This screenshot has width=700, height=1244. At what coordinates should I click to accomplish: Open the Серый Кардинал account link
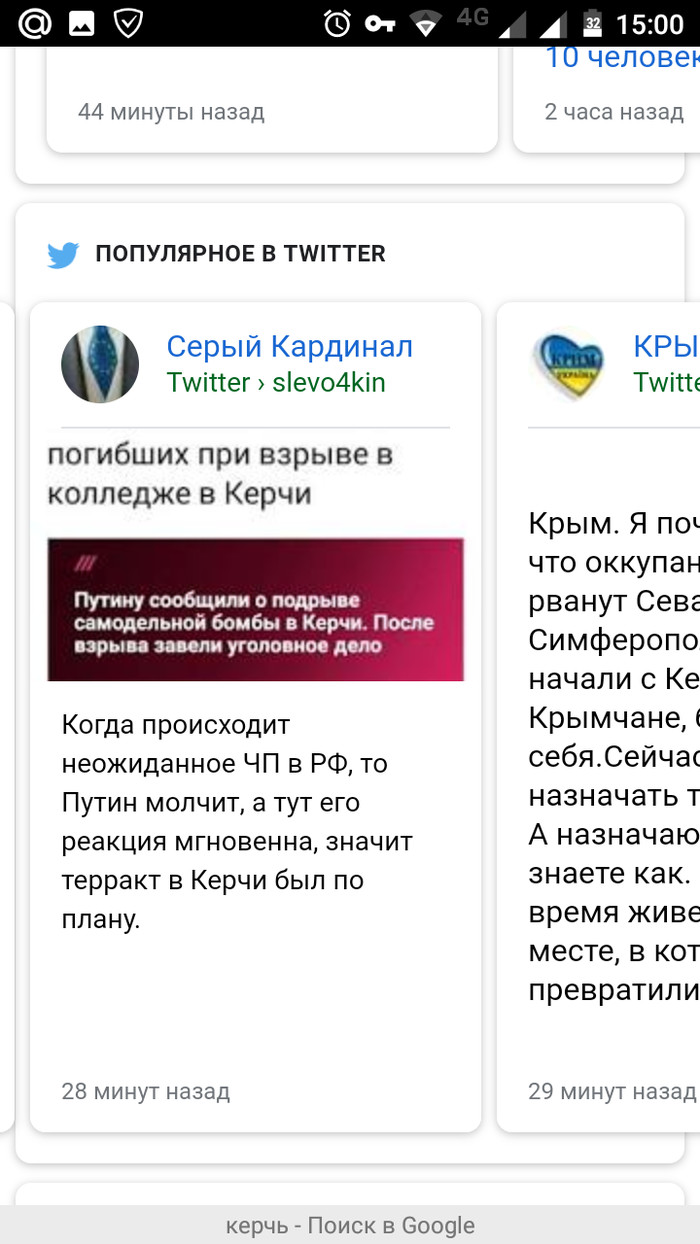click(289, 347)
